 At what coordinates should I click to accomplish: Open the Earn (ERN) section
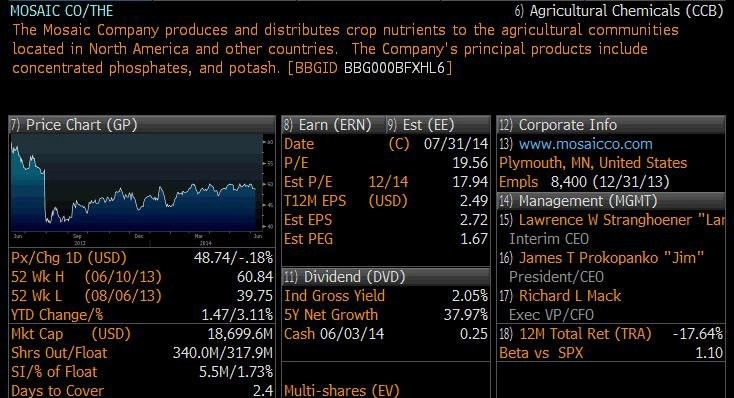[328, 125]
